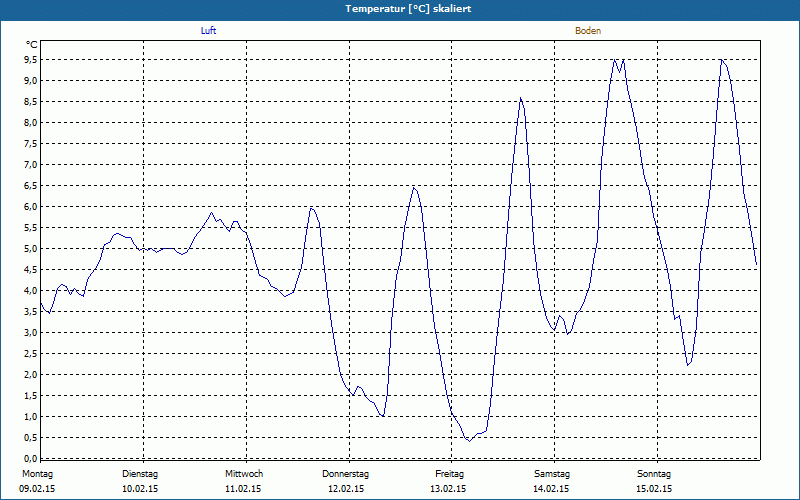The height and width of the screenshot is (500, 800).
Task: Click the 6,0 value on temperature axis
Action: (30, 207)
